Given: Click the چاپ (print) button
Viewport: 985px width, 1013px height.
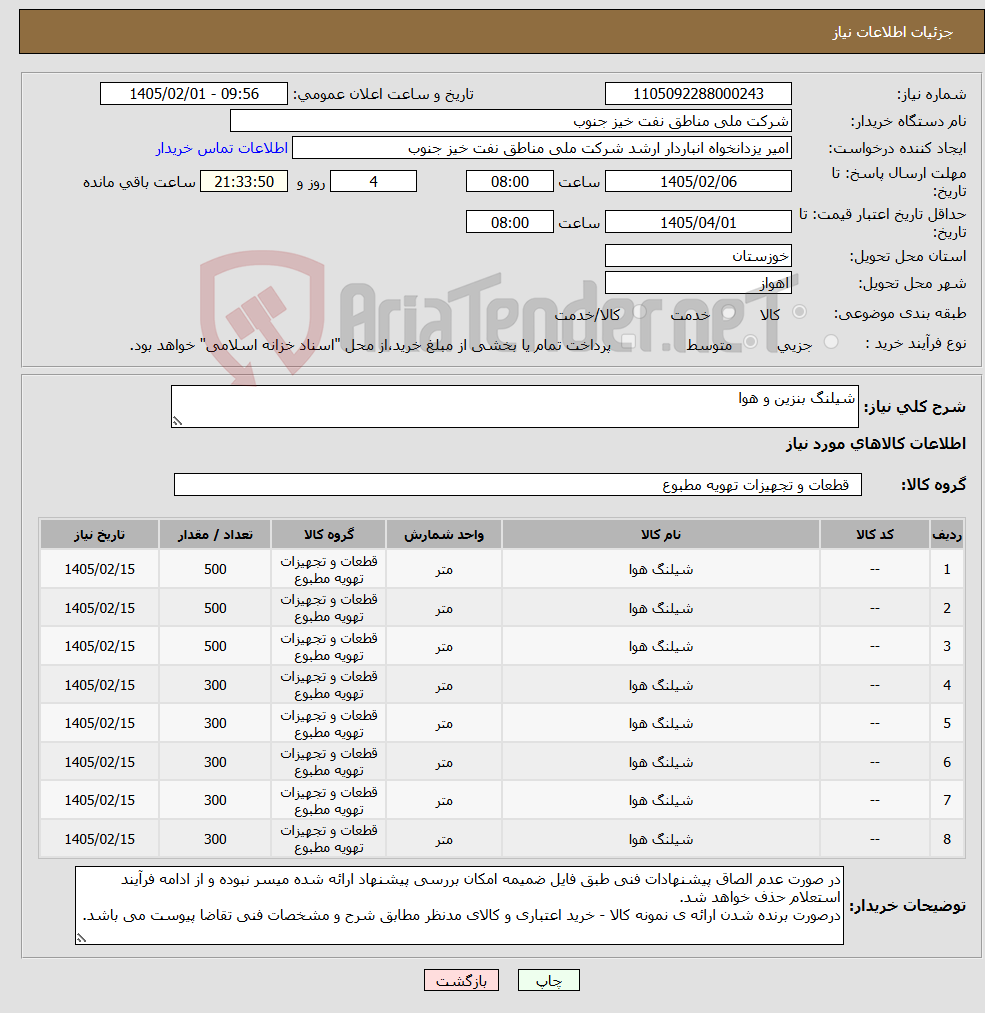Looking at the screenshot, I should (548, 980).
